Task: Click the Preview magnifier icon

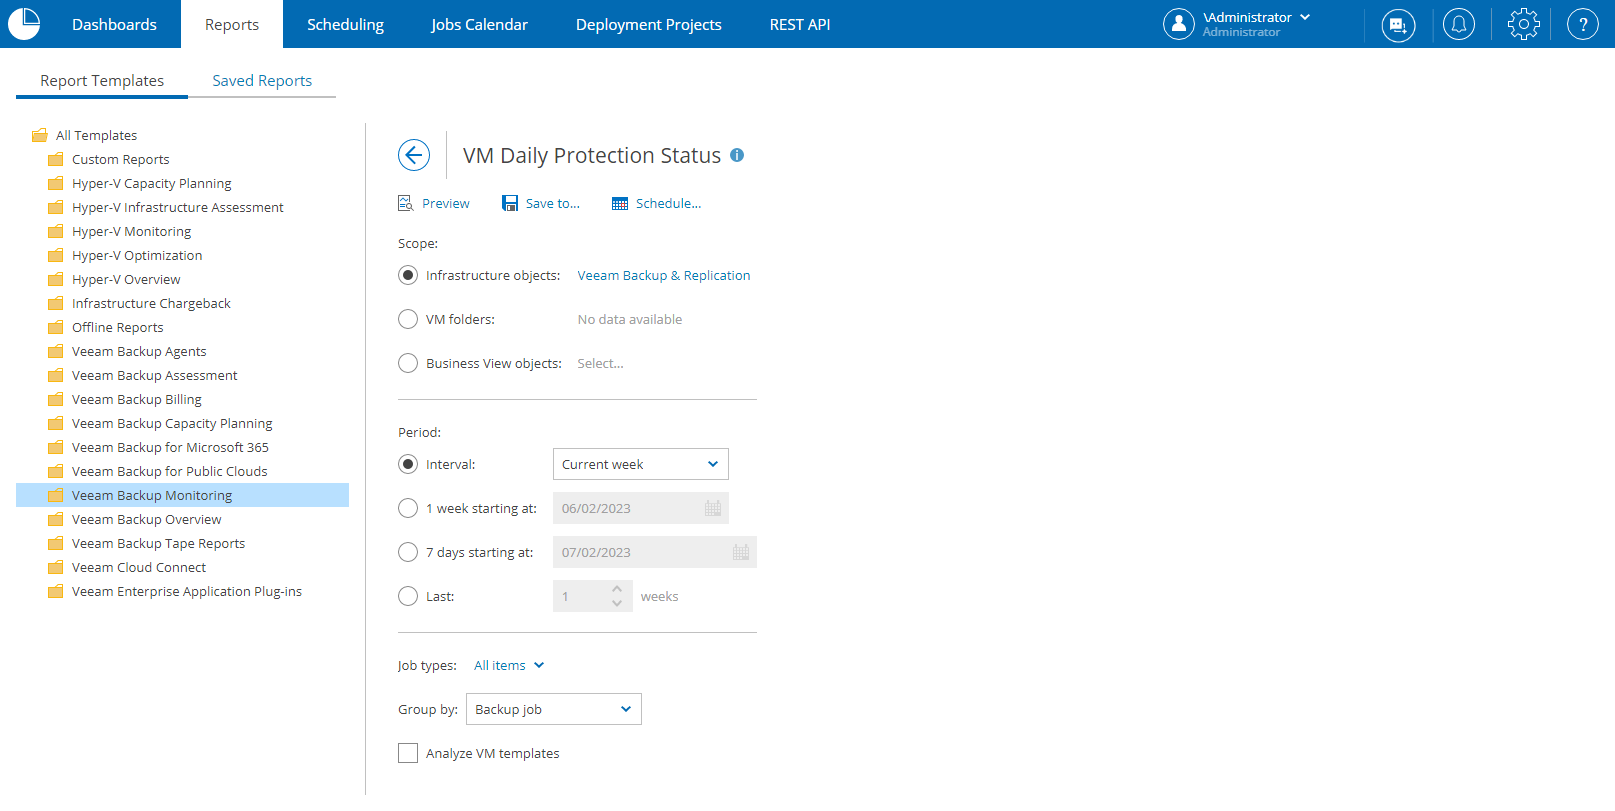Action: (x=406, y=203)
